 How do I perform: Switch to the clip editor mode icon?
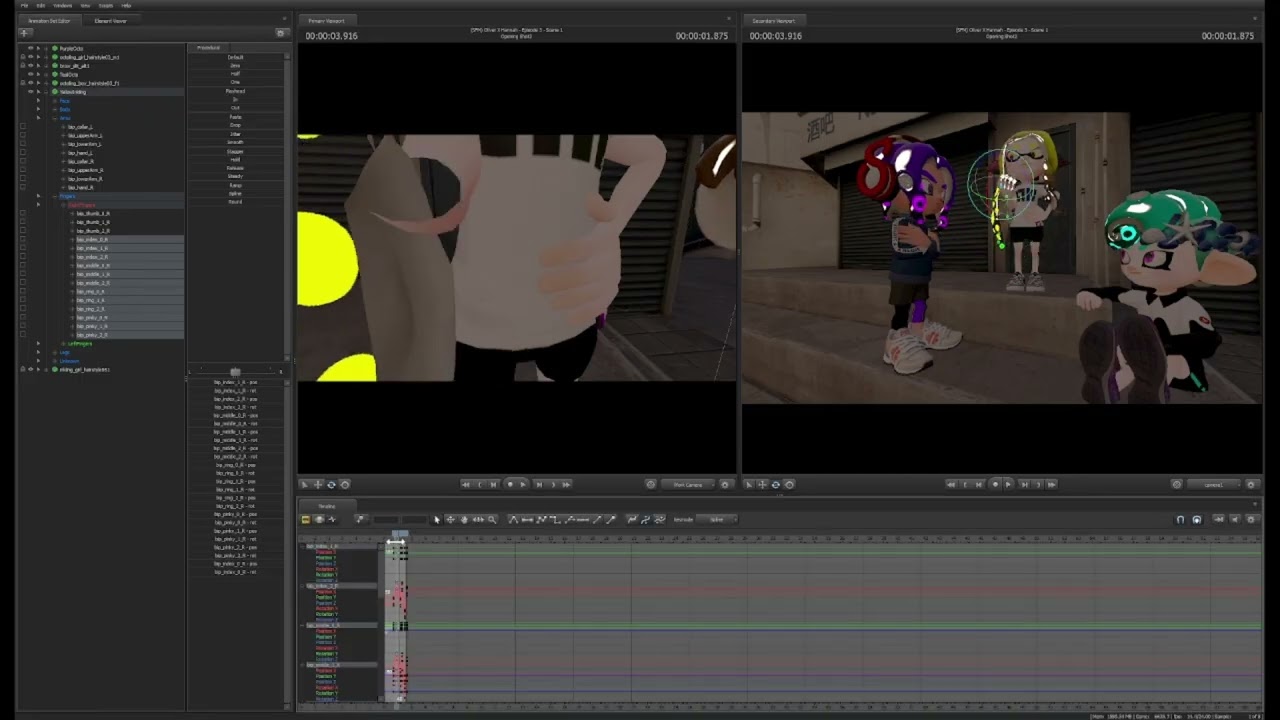305,520
